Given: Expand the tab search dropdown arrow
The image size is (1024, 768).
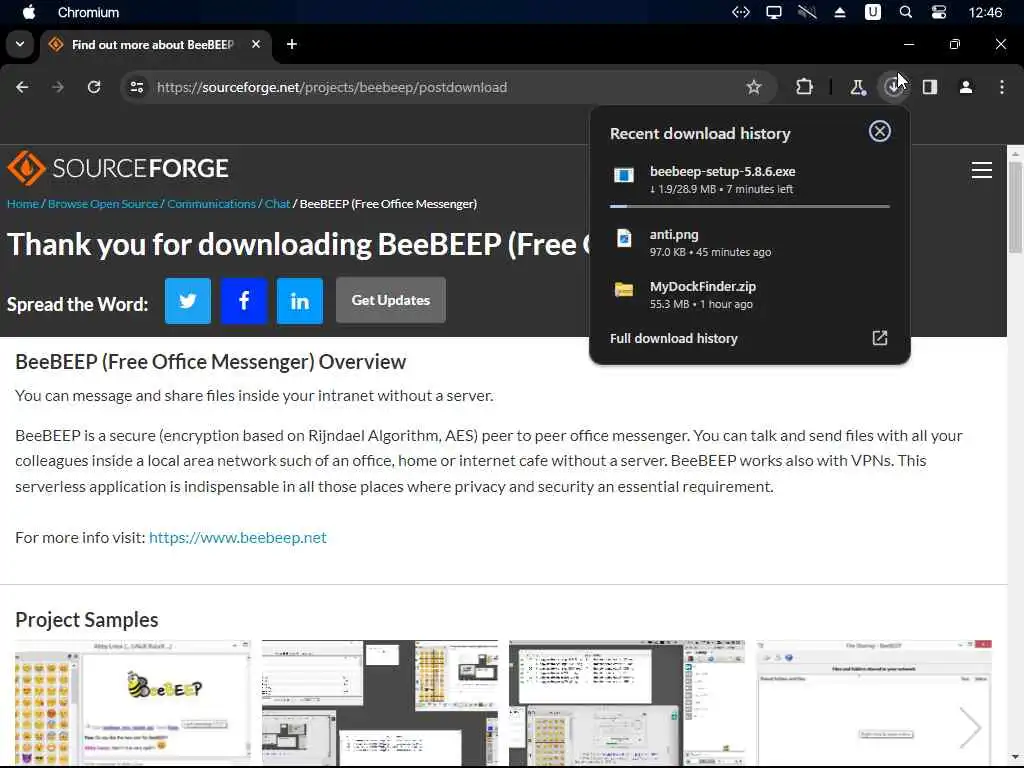Looking at the screenshot, I should (x=20, y=44).
